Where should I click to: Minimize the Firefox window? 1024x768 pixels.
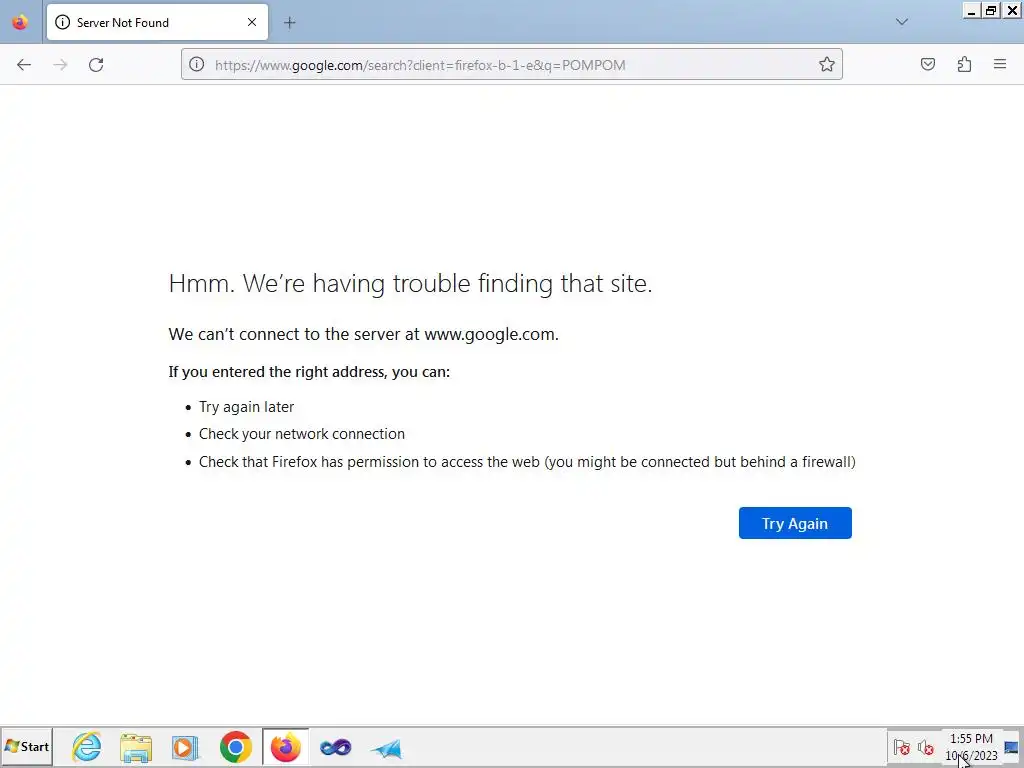point(972,10)
